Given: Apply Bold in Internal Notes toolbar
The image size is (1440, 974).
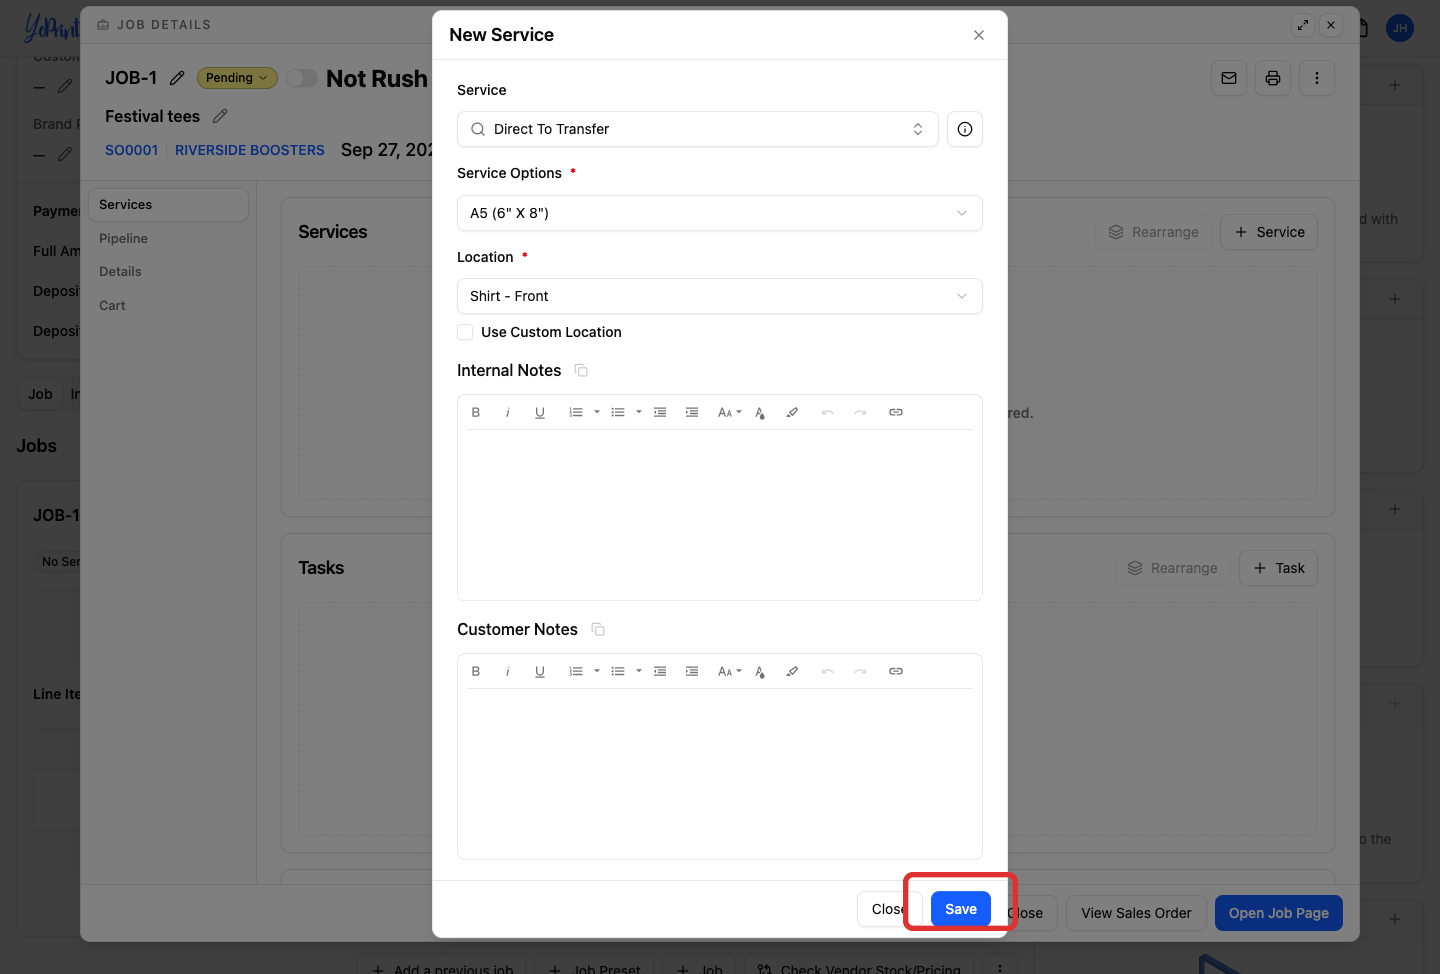Looking at the screenshot, I should coord(476,412).
